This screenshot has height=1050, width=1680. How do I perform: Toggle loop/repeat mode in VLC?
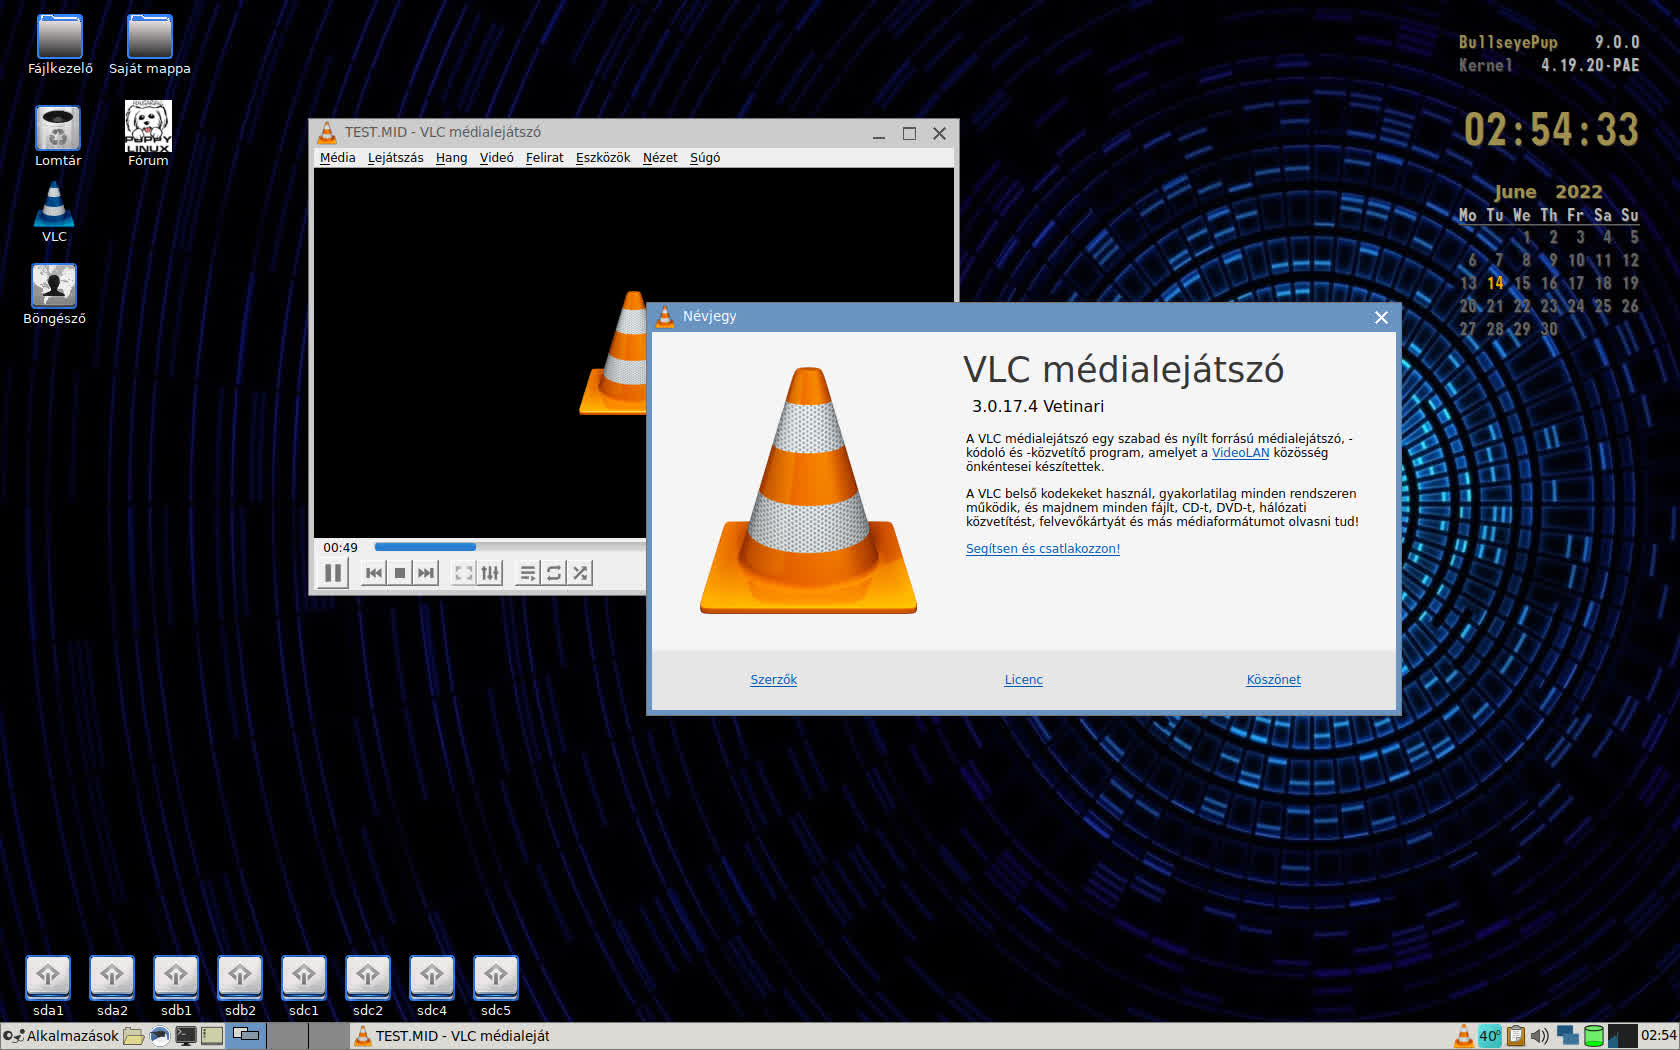553,573
